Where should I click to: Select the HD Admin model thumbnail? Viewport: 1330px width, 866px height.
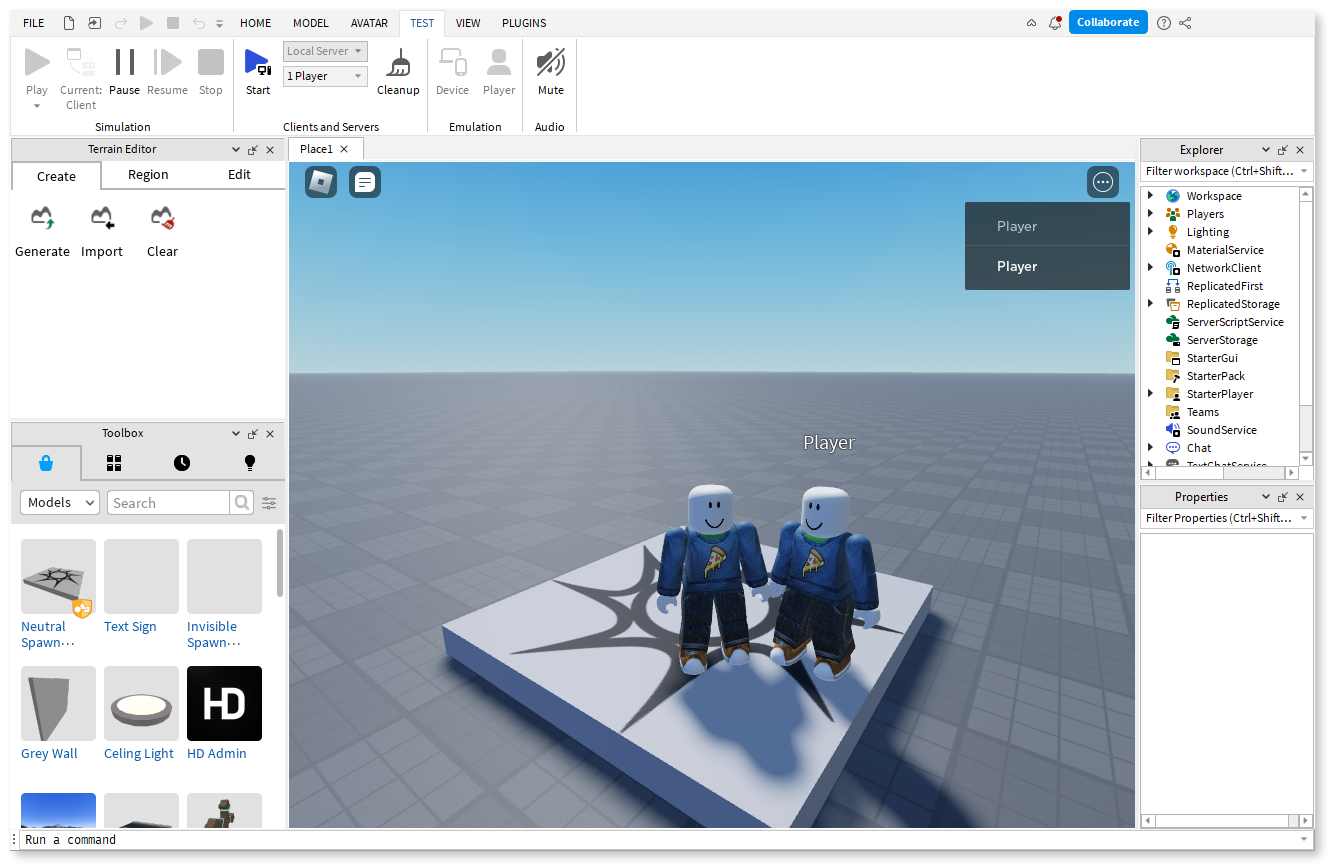223,703
